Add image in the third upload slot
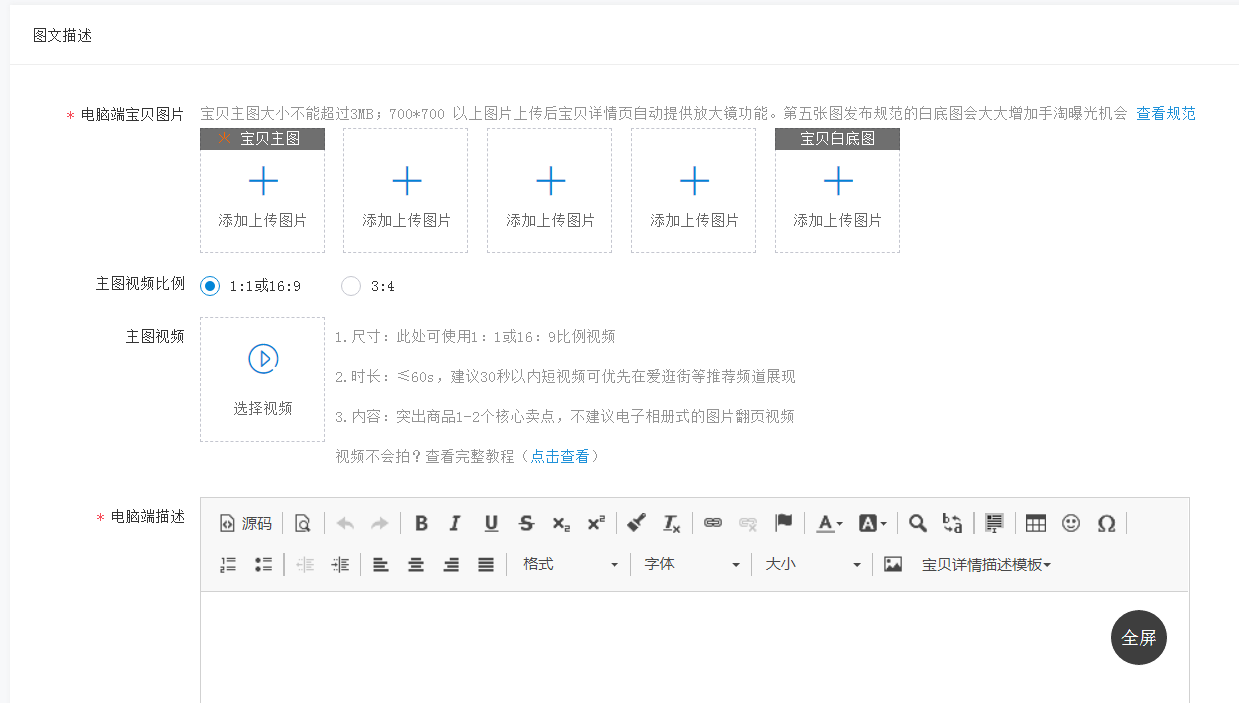1239x703 pixels. (x=549, y=190)
